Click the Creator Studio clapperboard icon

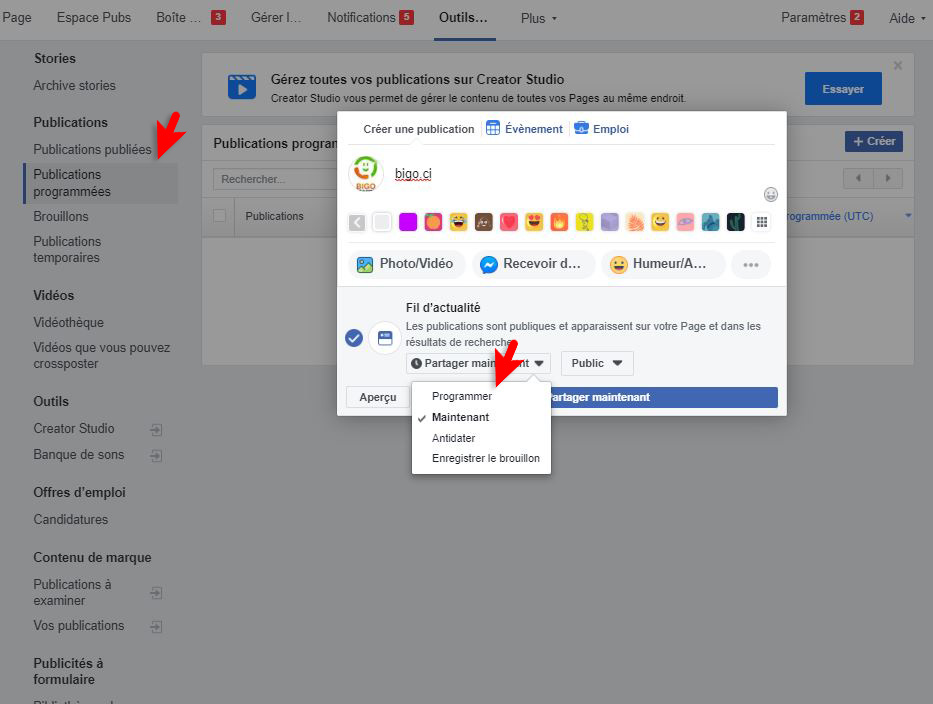(242, 87)
